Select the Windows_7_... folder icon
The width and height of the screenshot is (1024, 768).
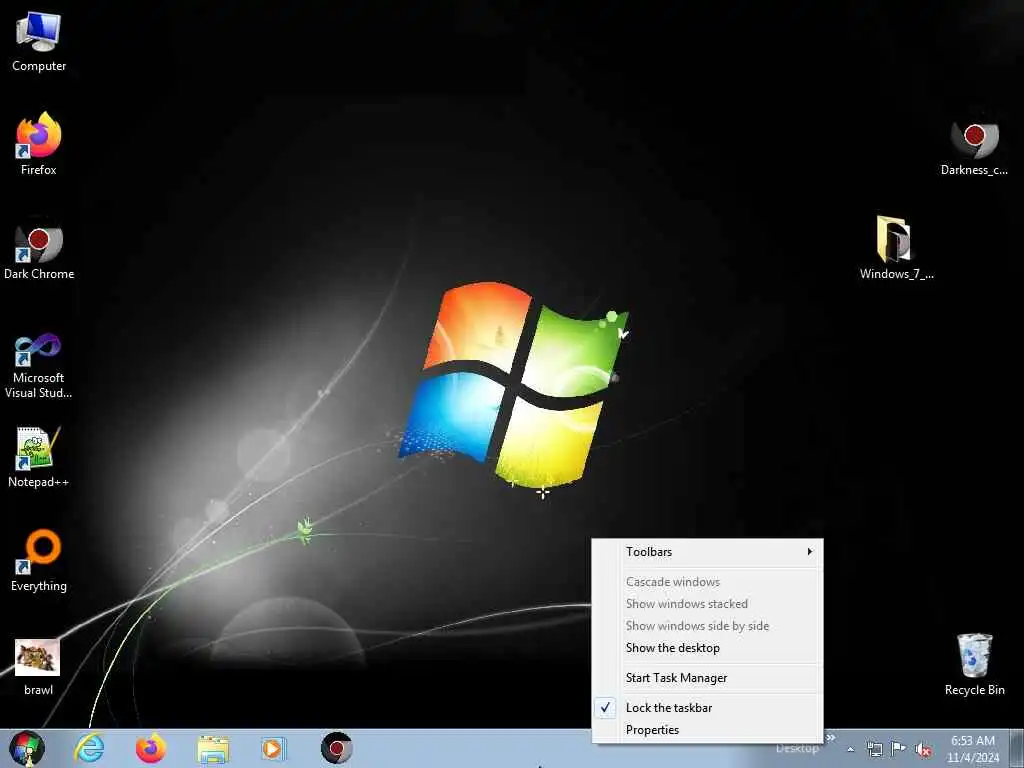point(896,248)
